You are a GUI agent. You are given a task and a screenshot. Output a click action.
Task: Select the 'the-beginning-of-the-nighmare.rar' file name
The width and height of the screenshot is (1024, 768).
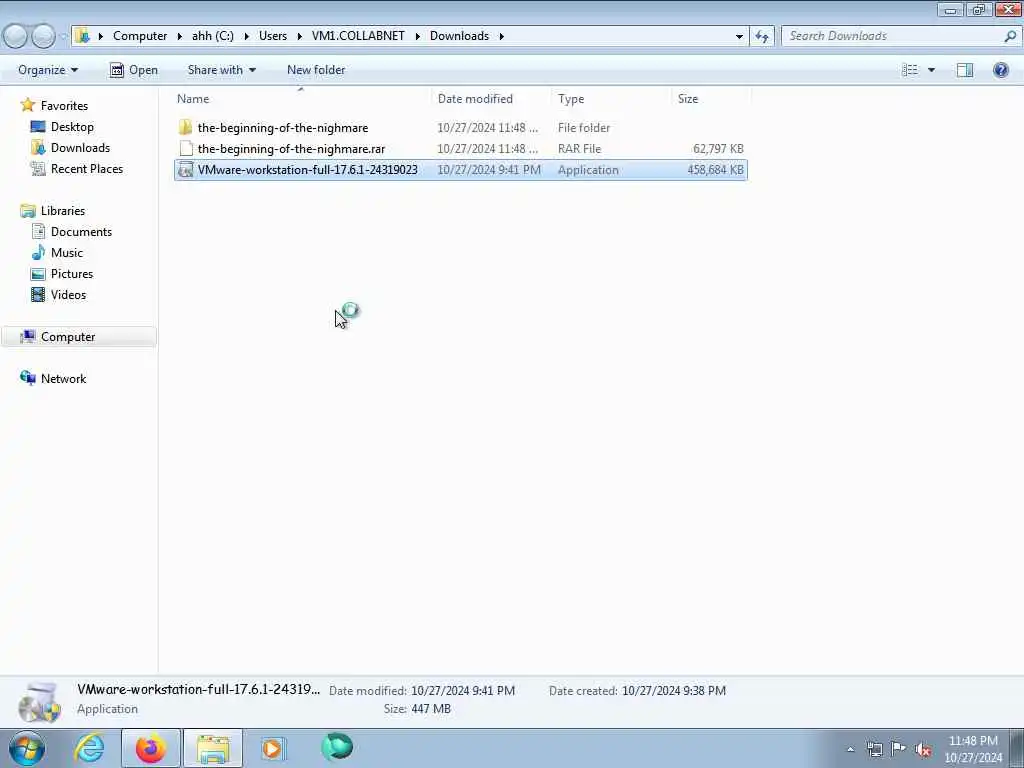point(291,149)
